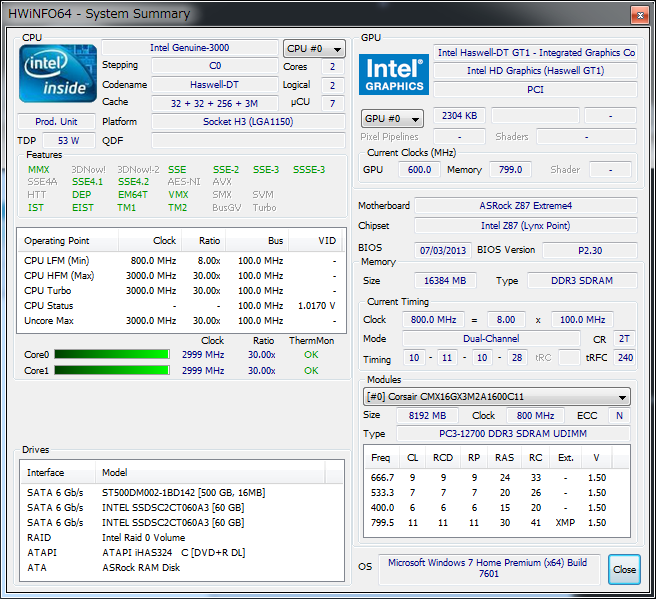Close the HWiNFO64 window with the X
Screen dimensions: 656x599
640,15
